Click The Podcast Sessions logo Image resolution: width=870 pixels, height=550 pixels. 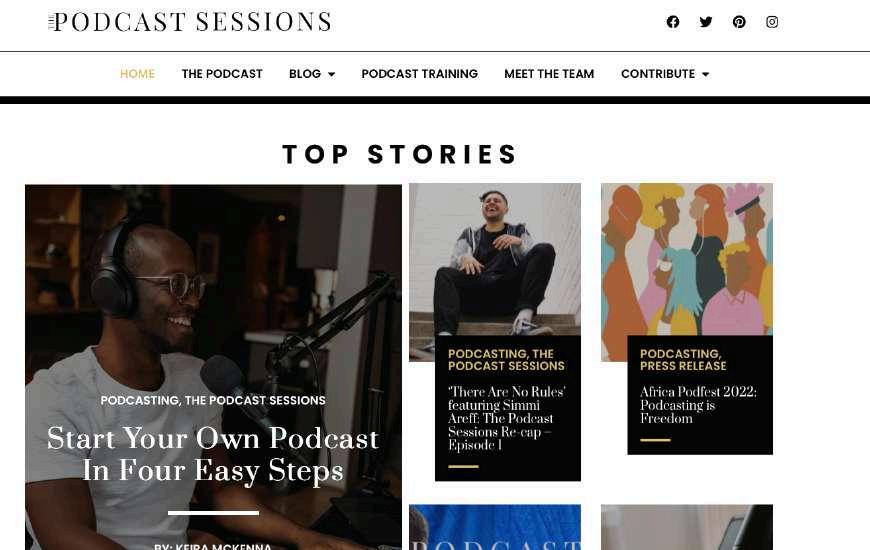pyautogui.click(x=190, y=22)
